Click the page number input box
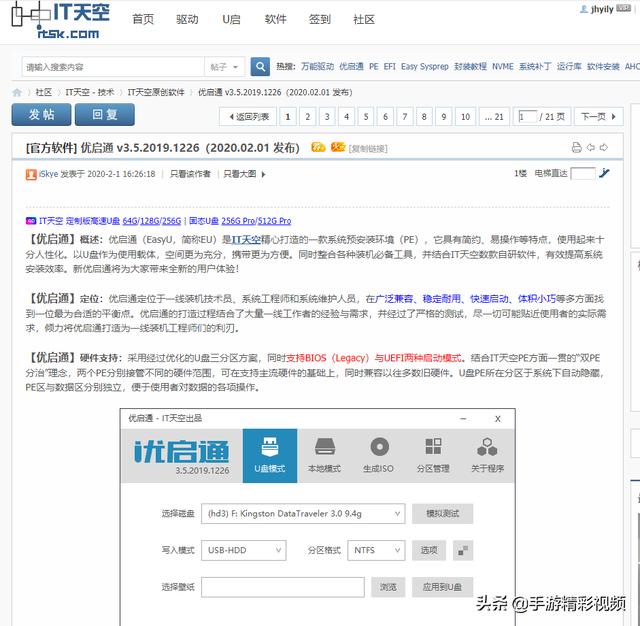 (527, 117)
